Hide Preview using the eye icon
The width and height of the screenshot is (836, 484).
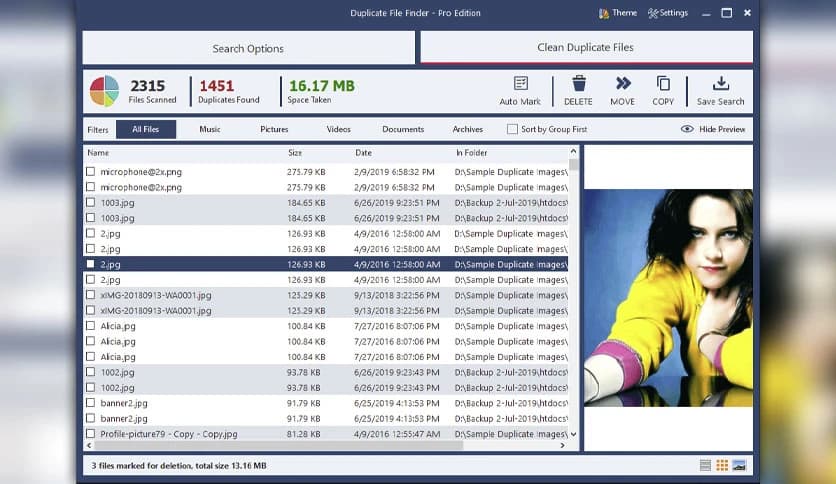[x=687, y=129]
